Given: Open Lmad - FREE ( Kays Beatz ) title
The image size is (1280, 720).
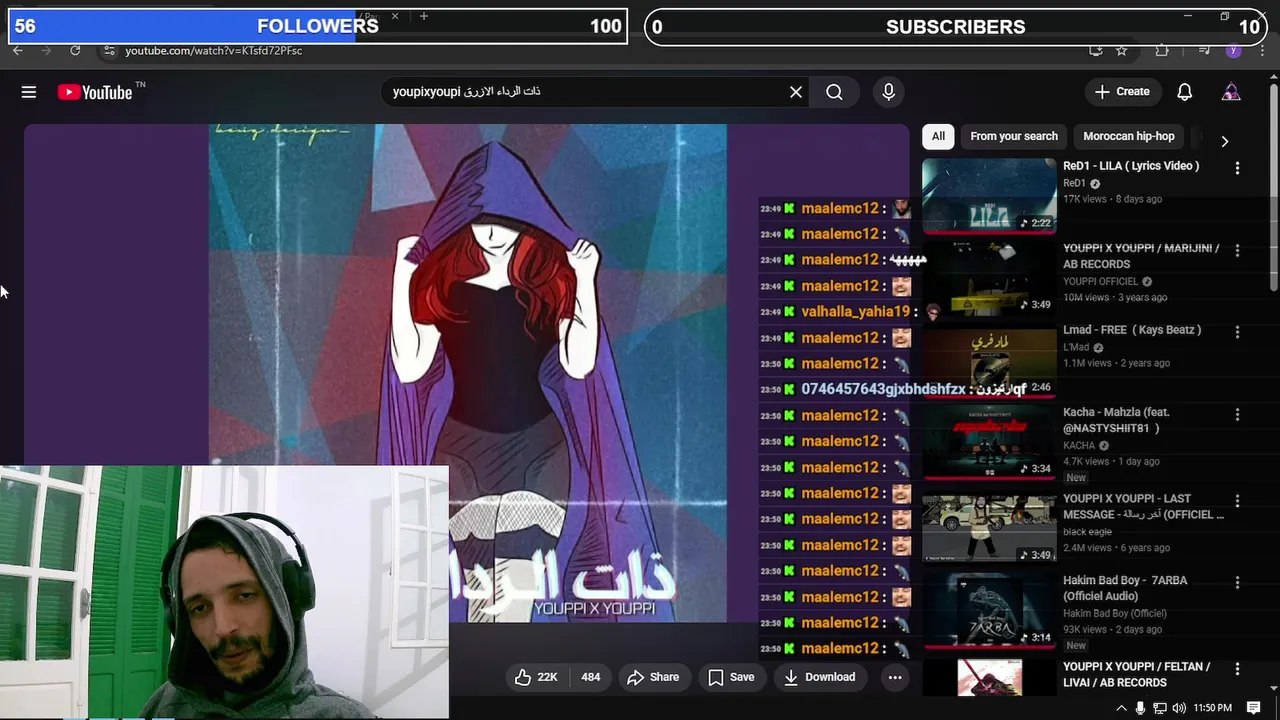Looking at the screenshot, I should click(1132, 330).
